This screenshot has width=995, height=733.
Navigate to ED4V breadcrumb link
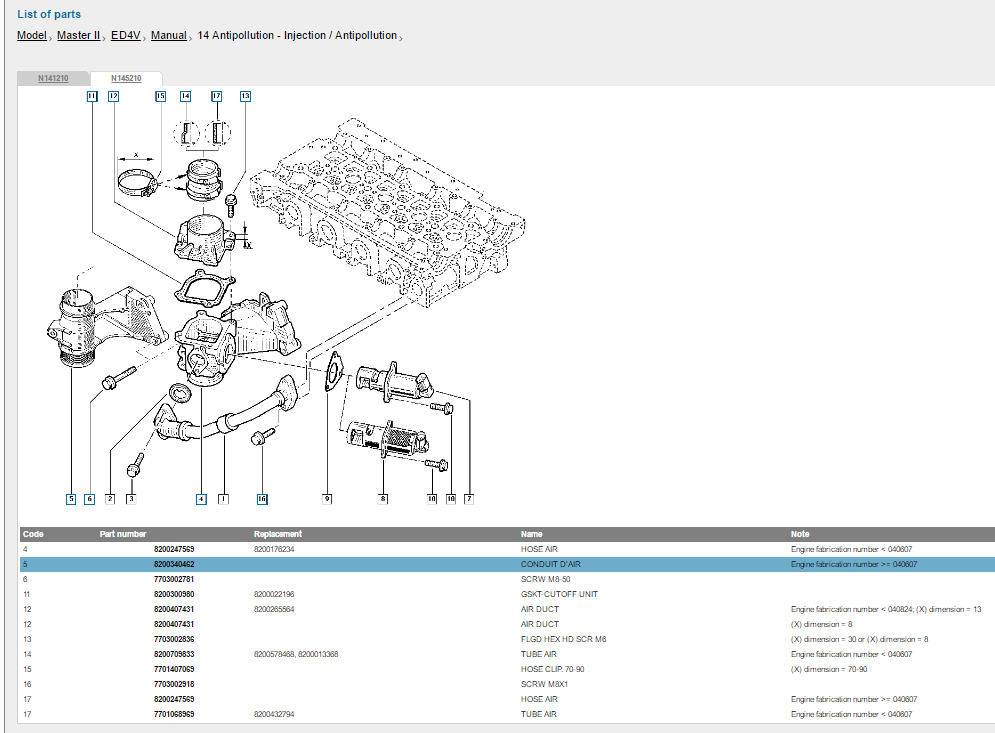click(125, 36)
